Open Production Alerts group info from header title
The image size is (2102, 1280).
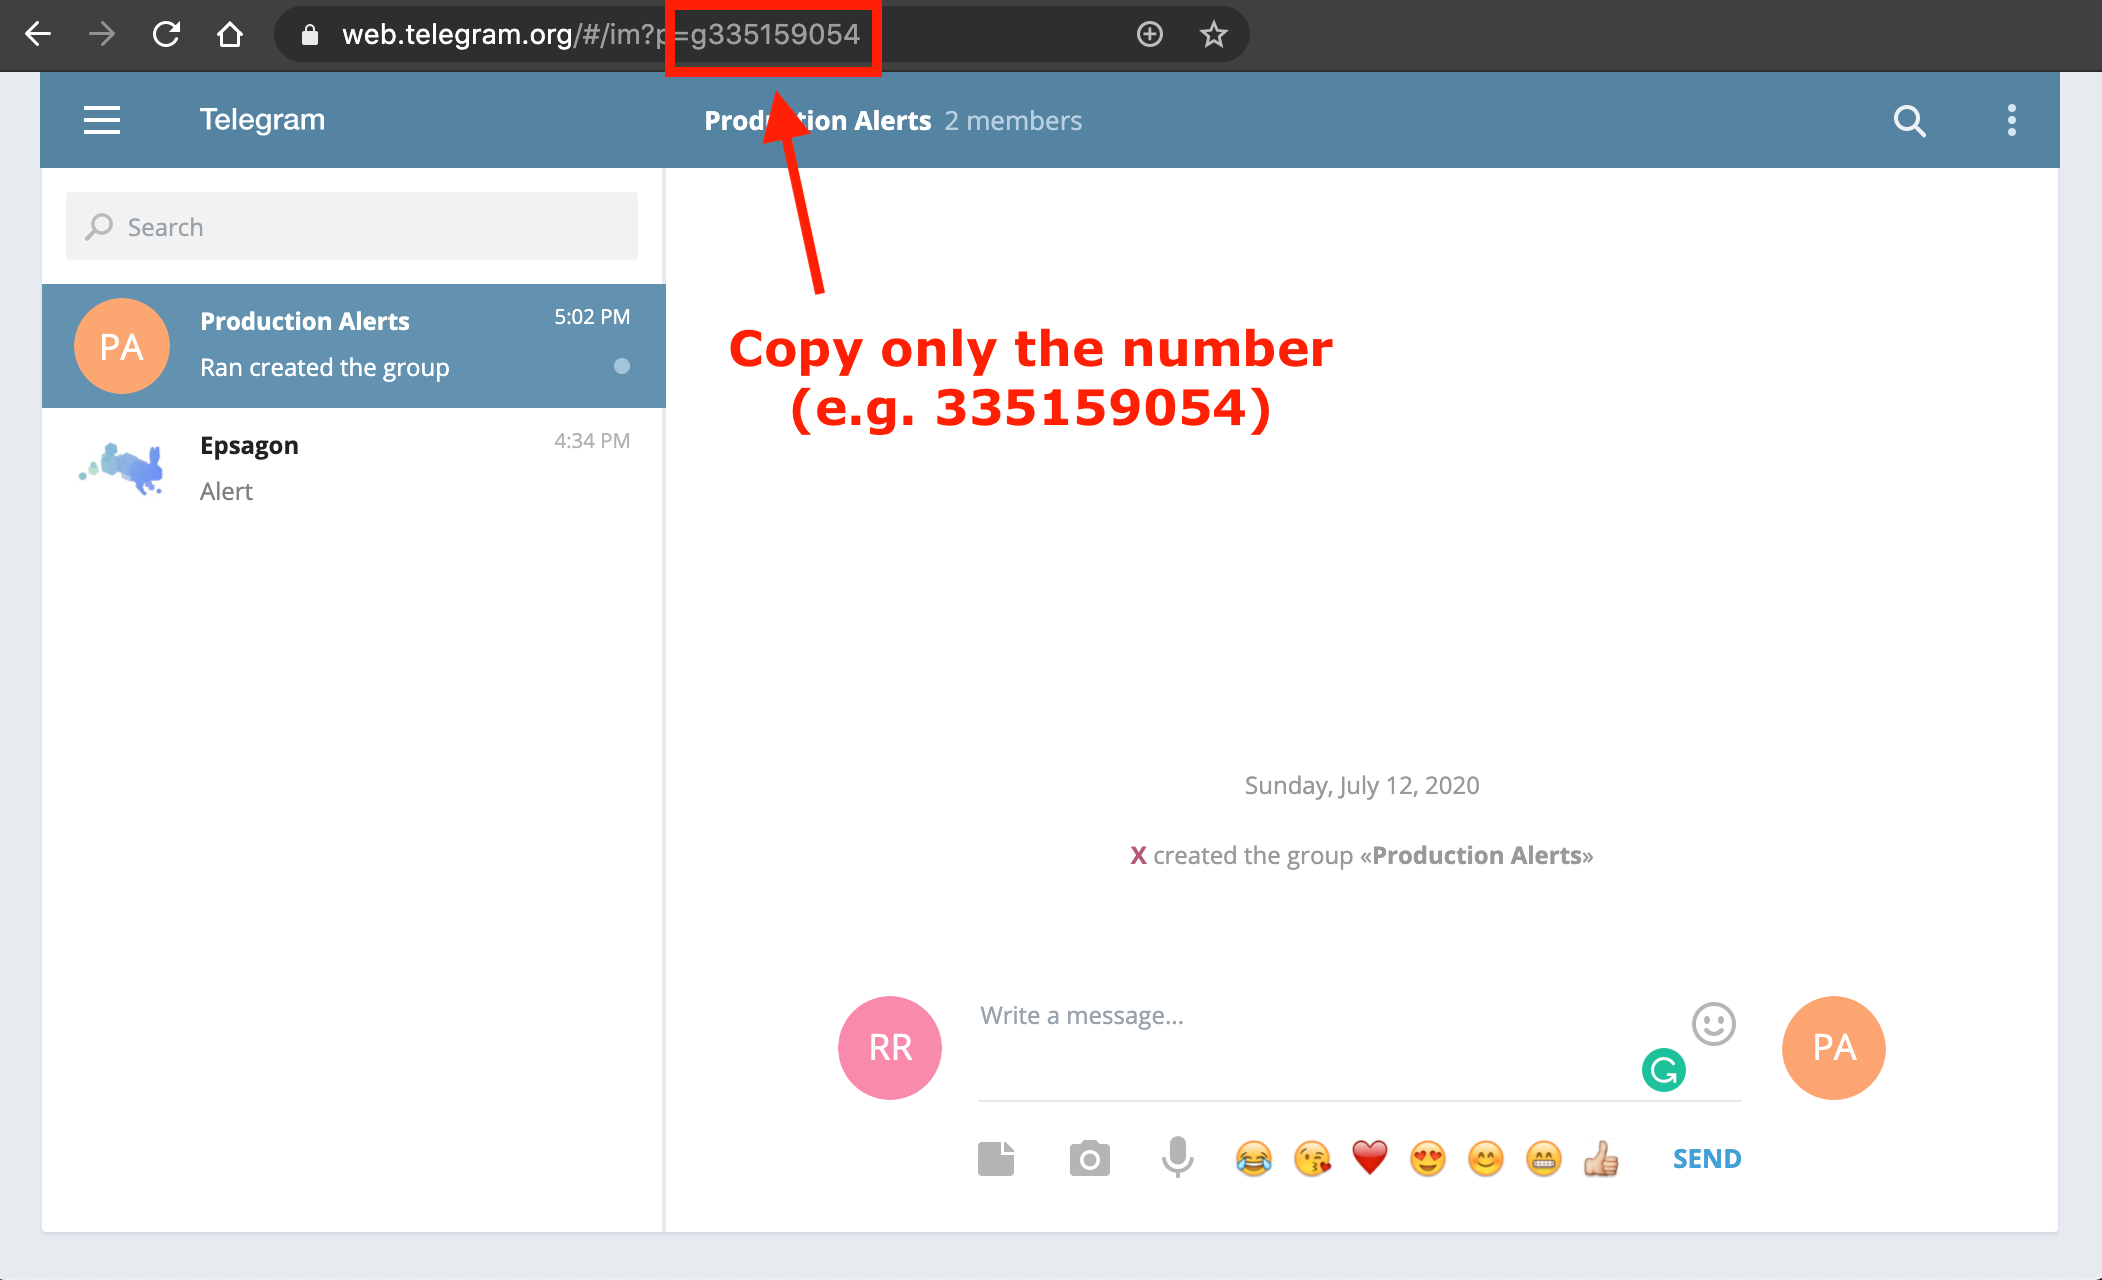coord(818,121)
